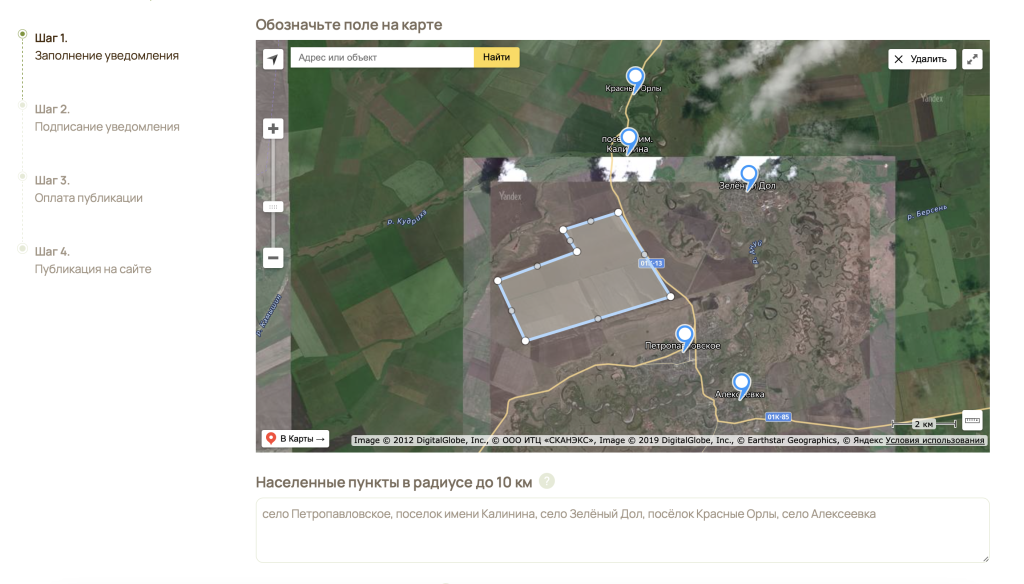Click the 01K-13 road label on the map

pyautogui.click(x=651, y=263)
